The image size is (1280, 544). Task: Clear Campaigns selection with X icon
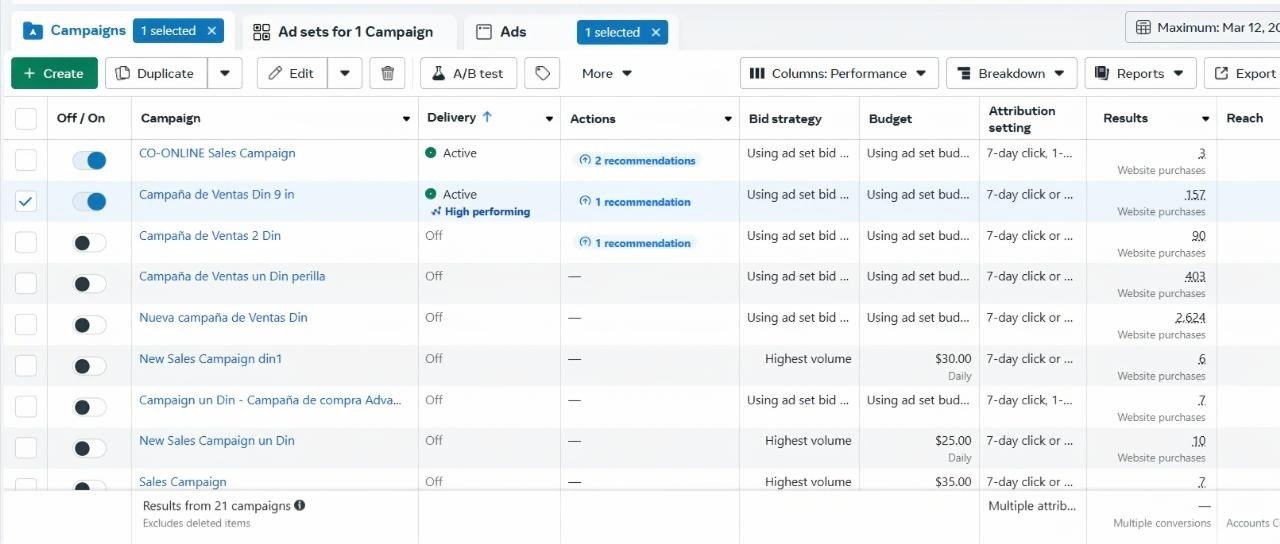[212, 31]
